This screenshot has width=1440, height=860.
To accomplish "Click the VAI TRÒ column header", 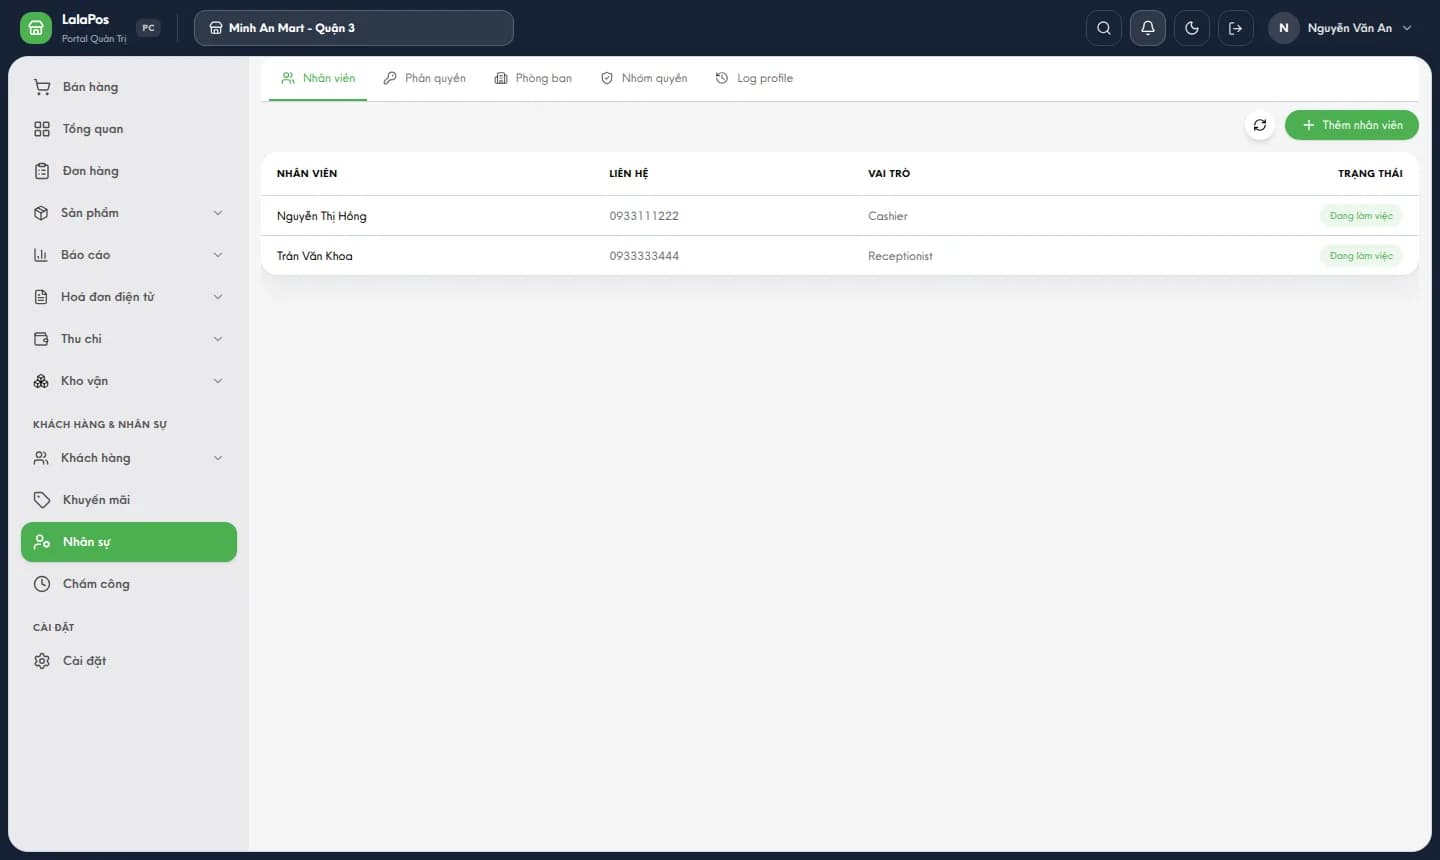I will [889, 174].
